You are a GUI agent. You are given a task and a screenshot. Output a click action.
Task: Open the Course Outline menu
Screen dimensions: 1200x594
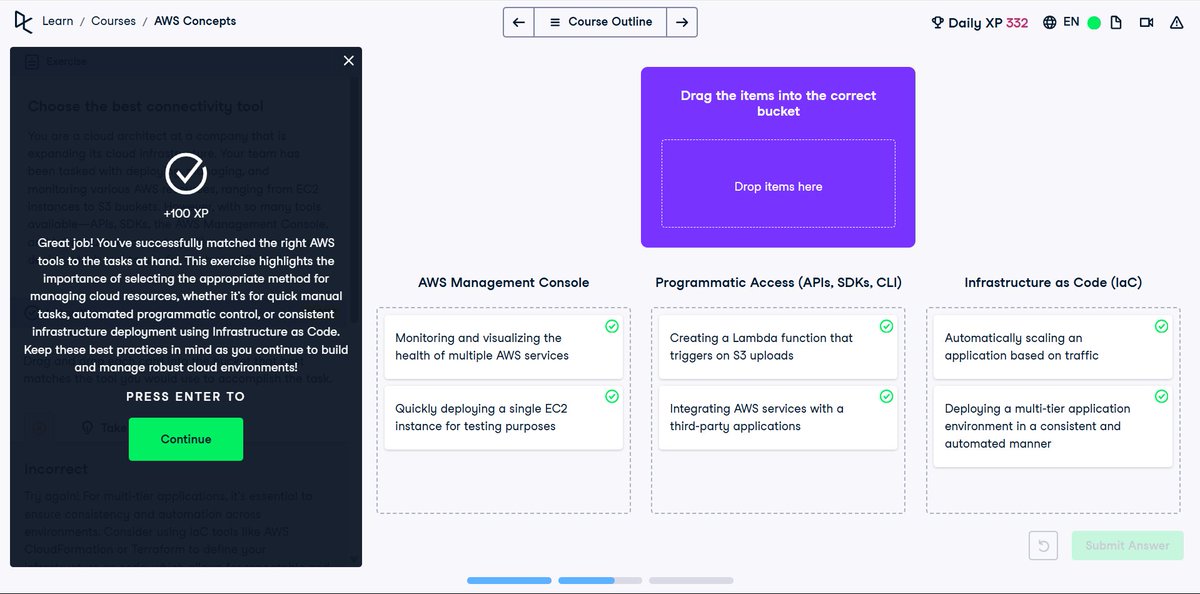(600, 22)
